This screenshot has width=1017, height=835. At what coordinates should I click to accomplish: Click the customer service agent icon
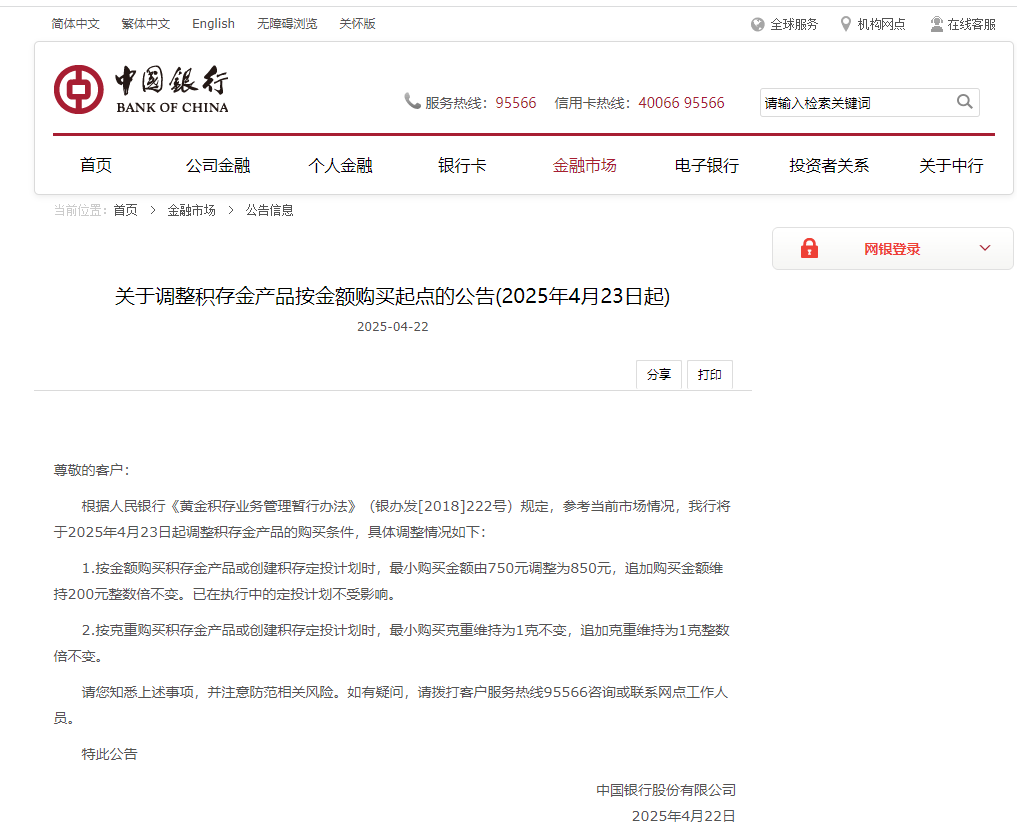coord(936,24)
